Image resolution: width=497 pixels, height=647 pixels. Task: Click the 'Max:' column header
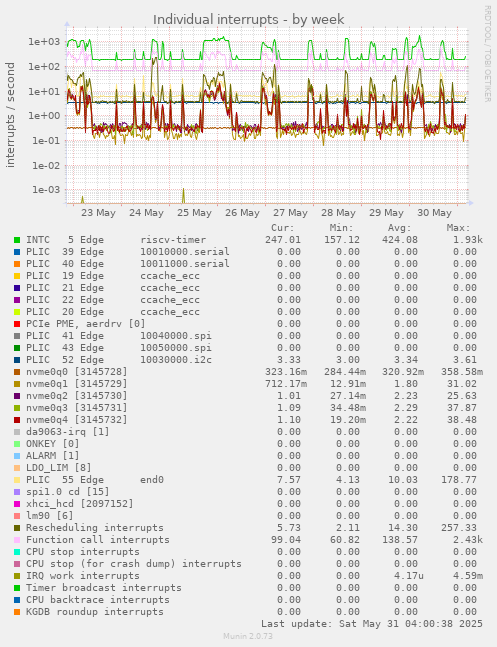click(458, 228)
